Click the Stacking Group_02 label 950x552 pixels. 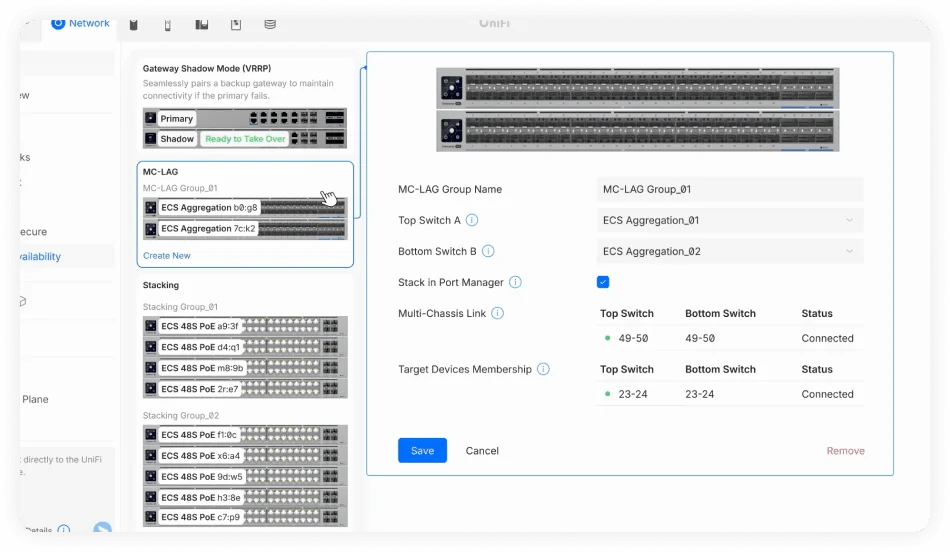(181, 415)
